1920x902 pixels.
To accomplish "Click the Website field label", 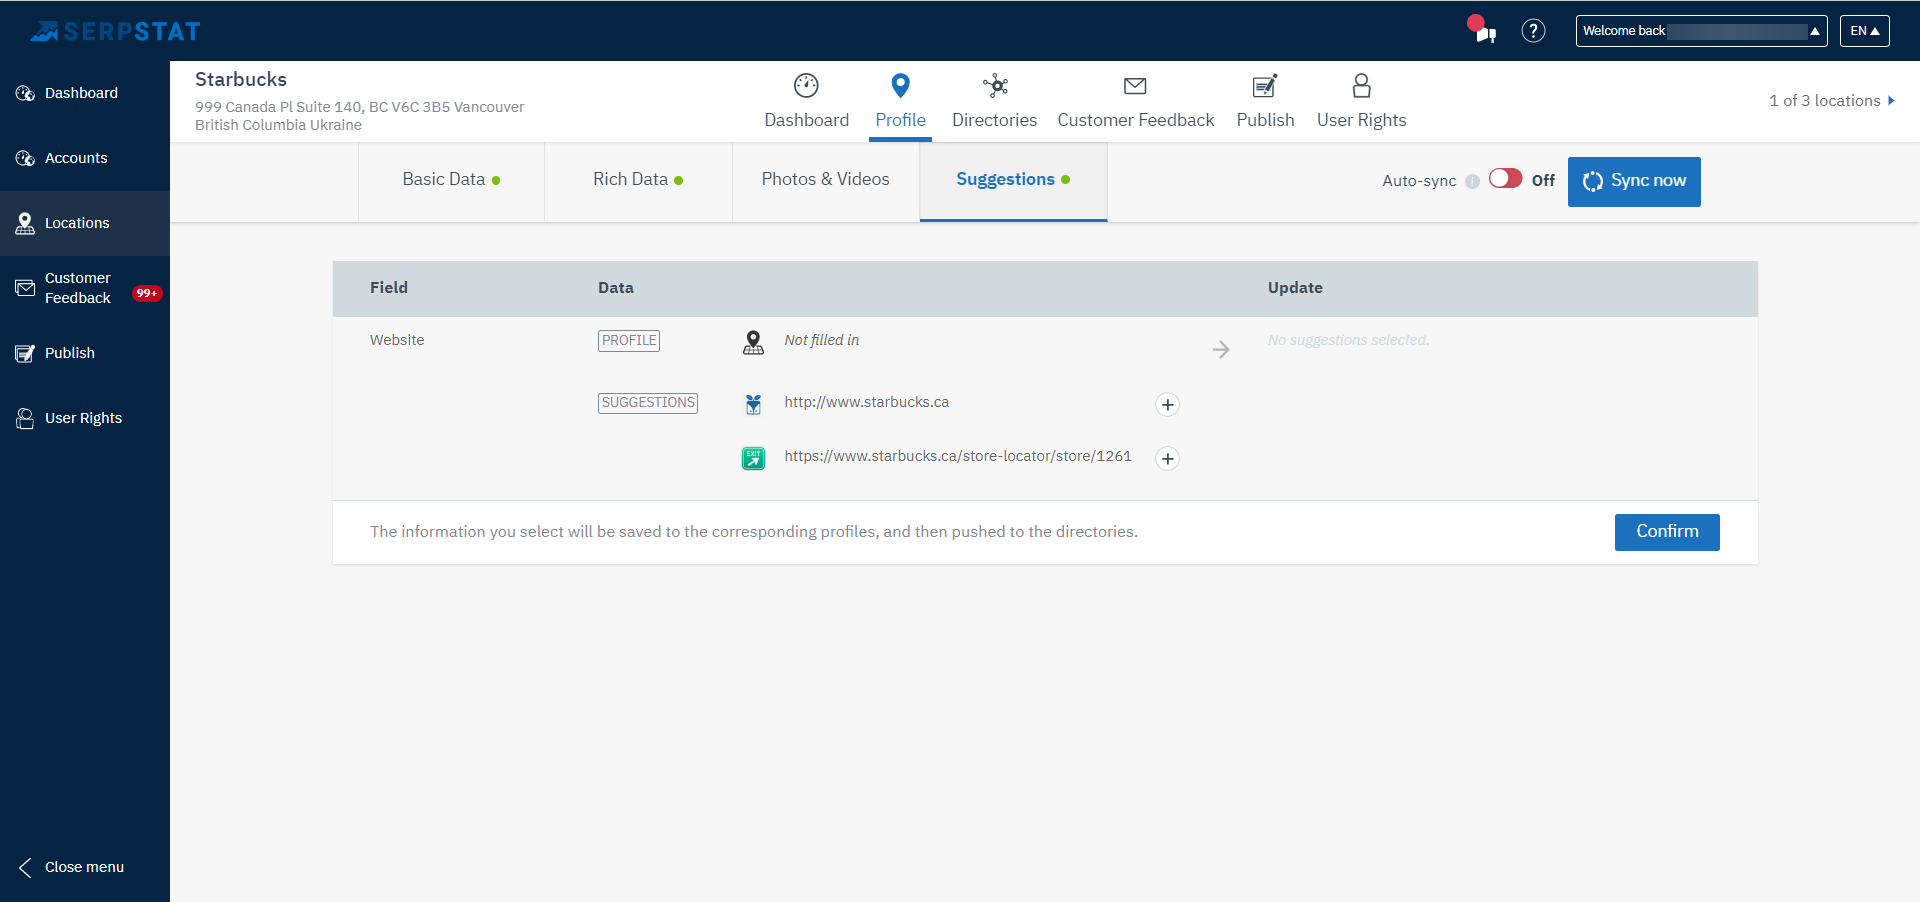I will coord(397,340).
